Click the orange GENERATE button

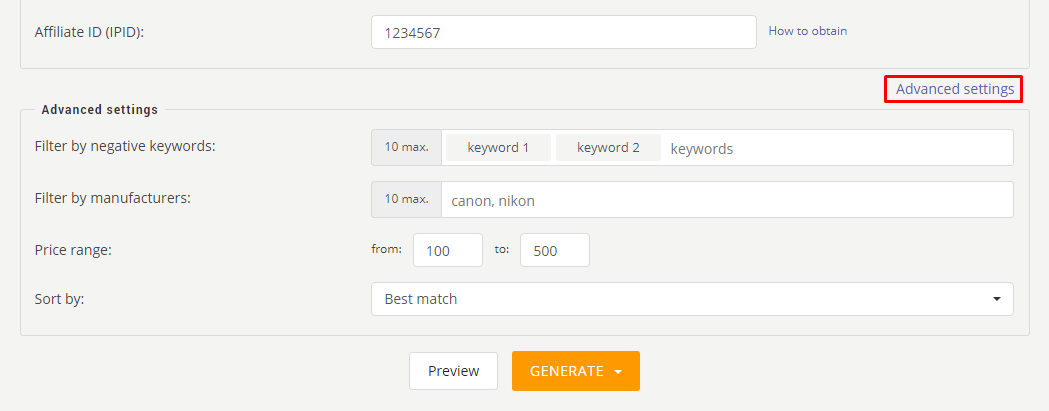point(575,371)
